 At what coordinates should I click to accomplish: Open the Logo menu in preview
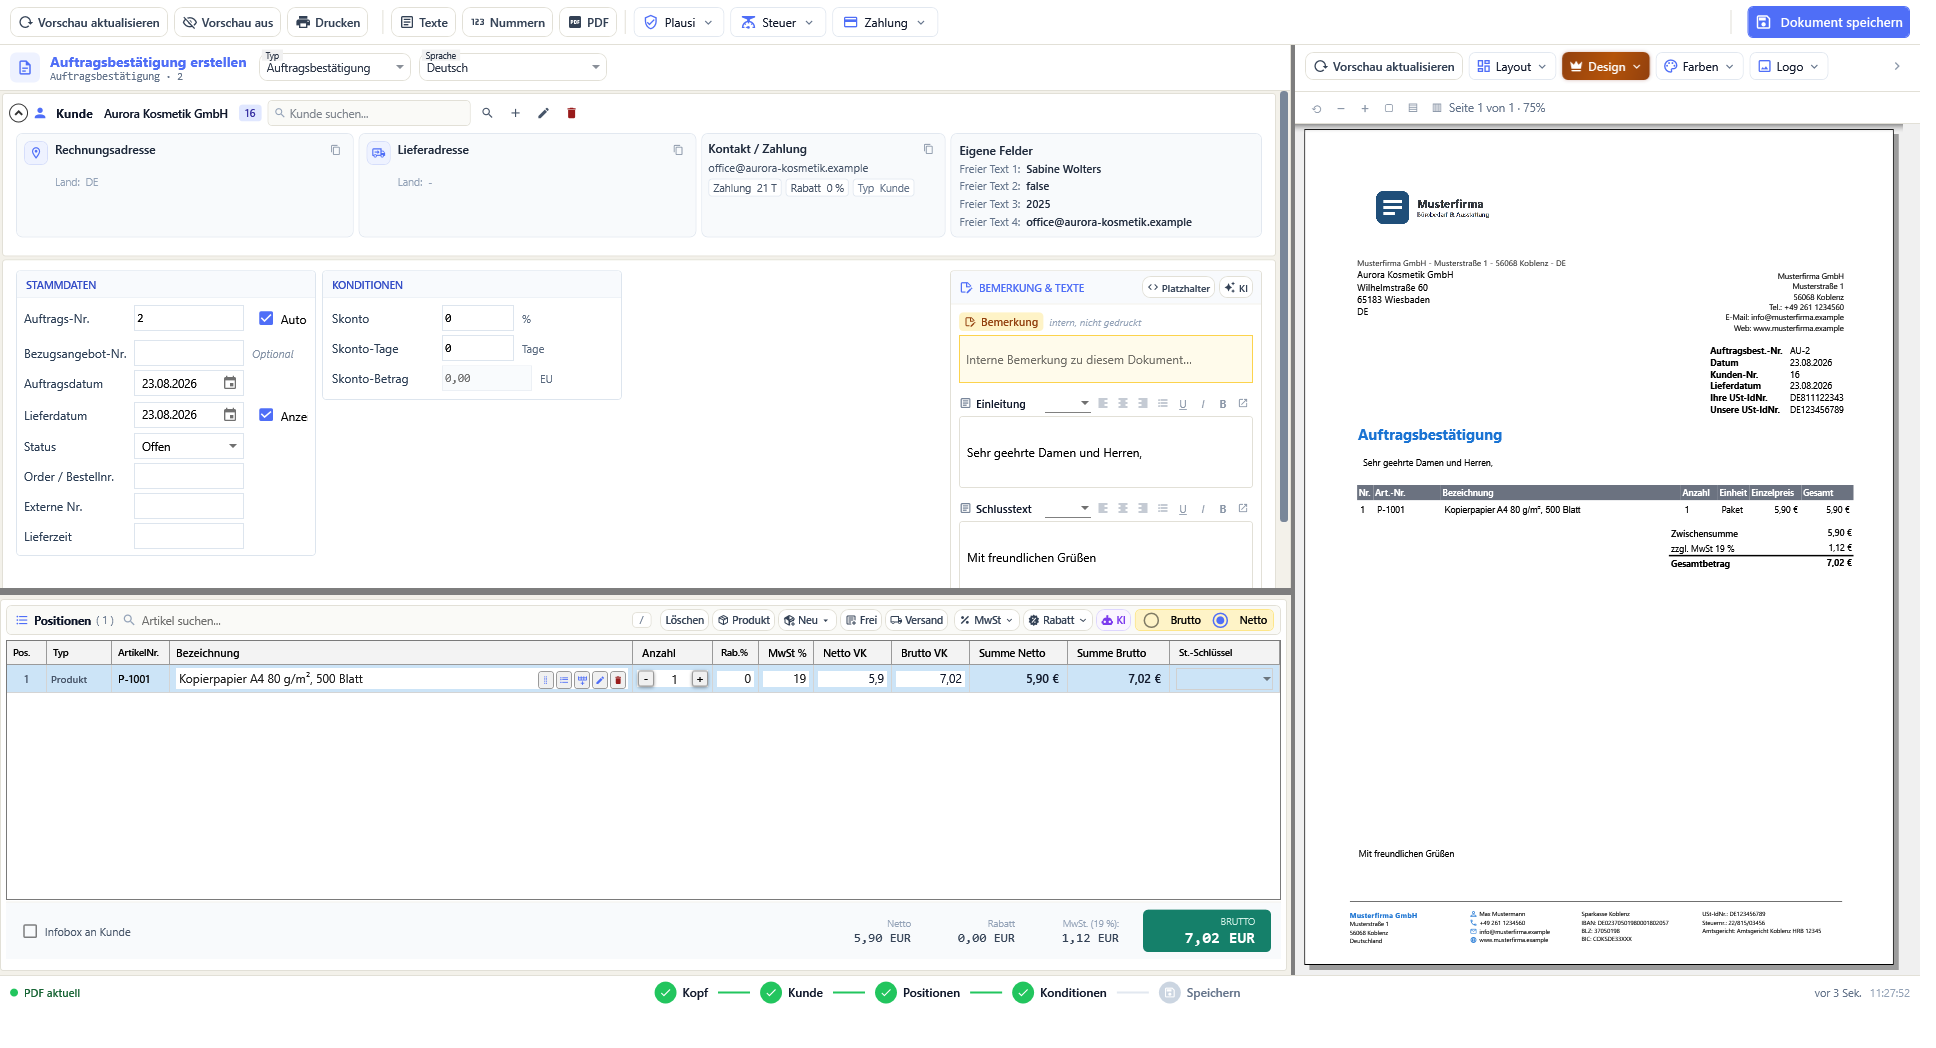pyautogui.click(x=1788, y=66)
